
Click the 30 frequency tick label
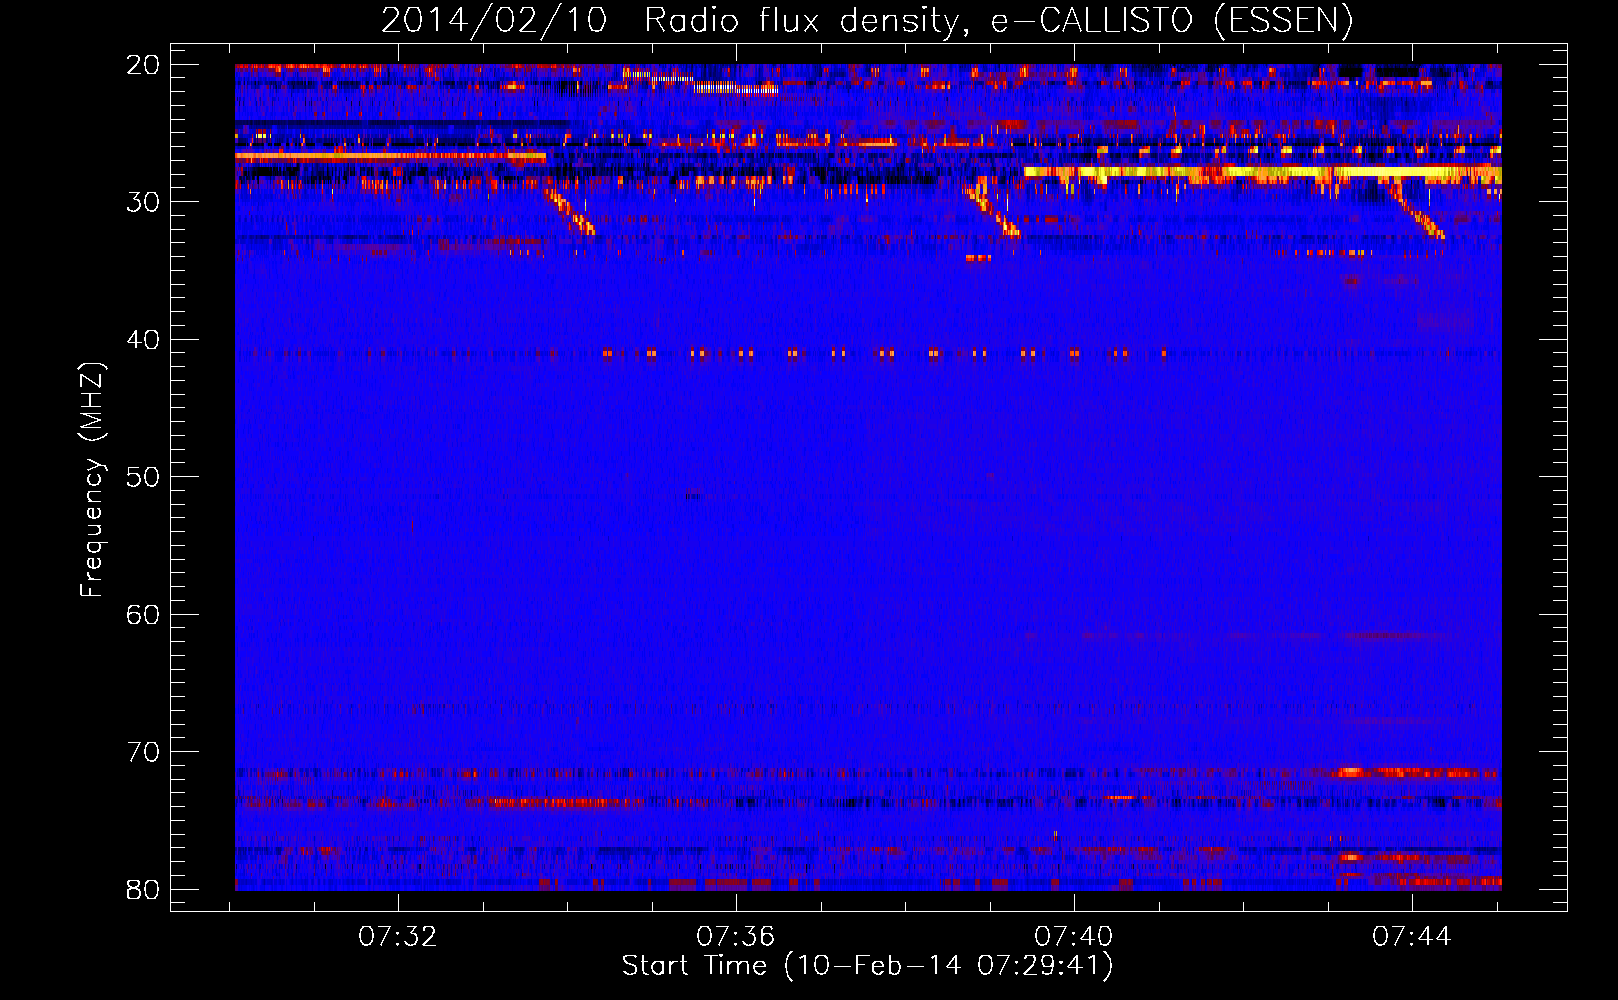tap(143, 202)
